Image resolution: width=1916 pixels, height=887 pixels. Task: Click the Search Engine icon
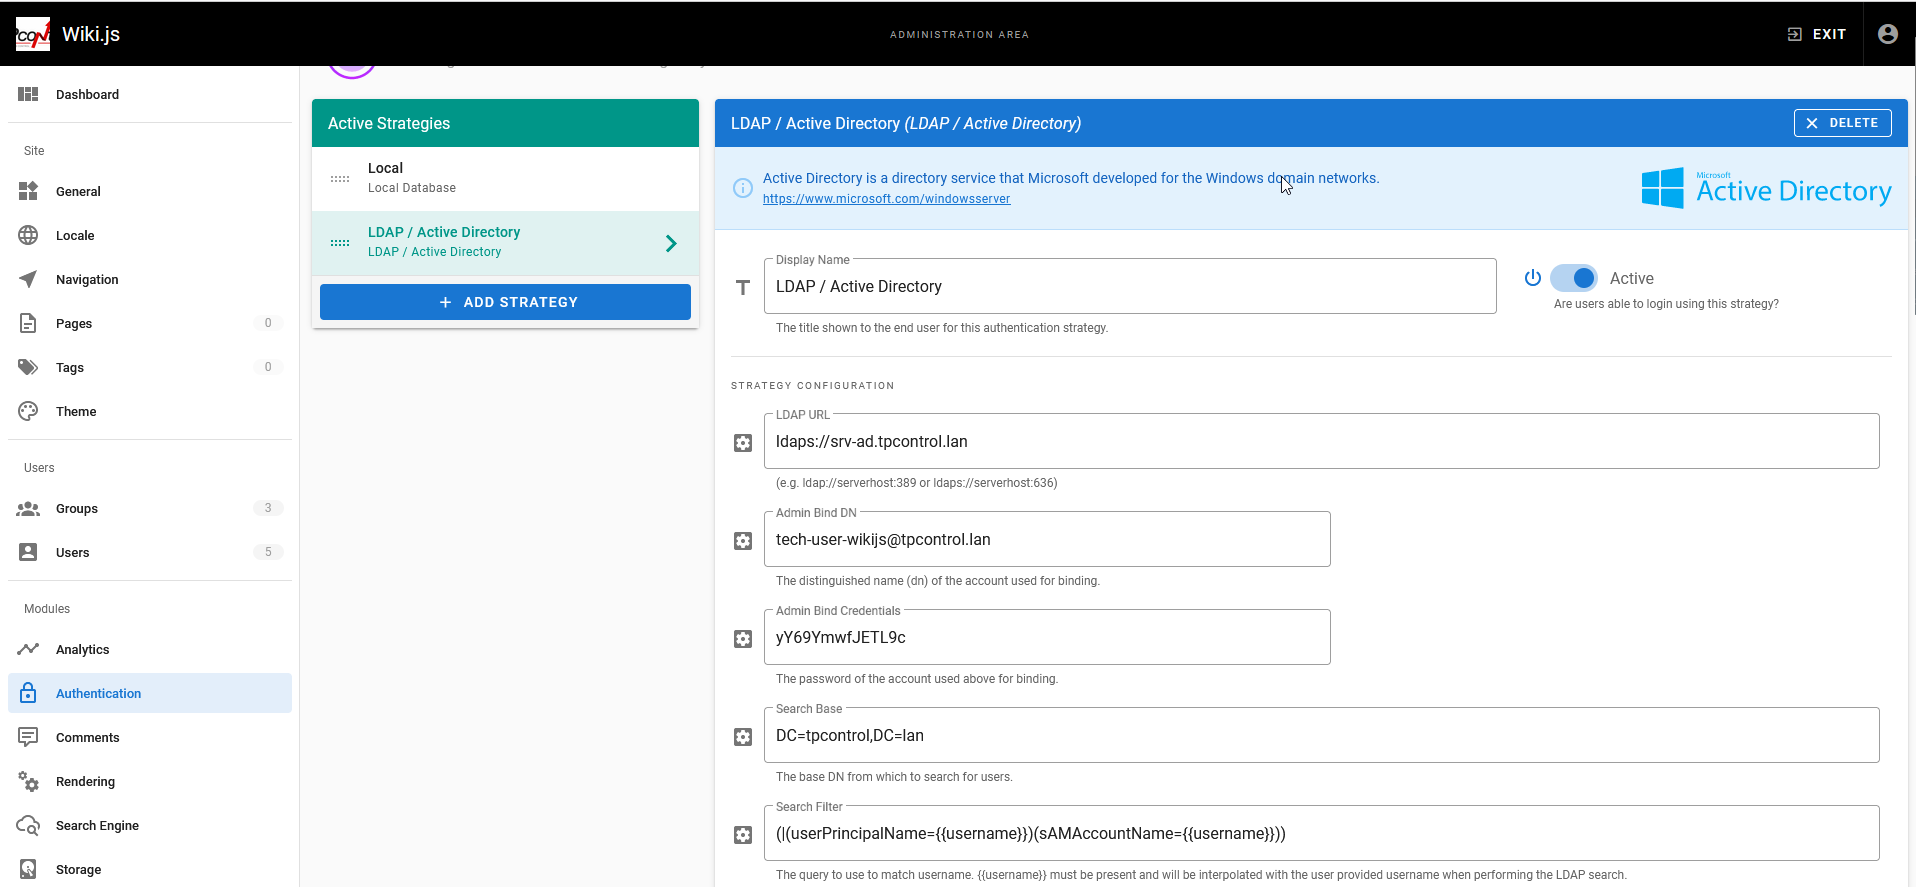[x=28, y=825]
